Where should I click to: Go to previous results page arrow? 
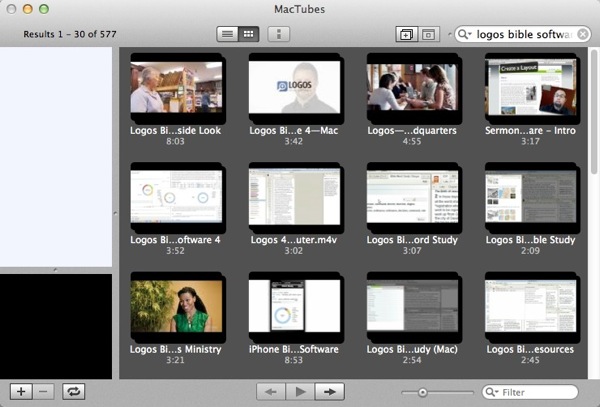click(271, 392)
